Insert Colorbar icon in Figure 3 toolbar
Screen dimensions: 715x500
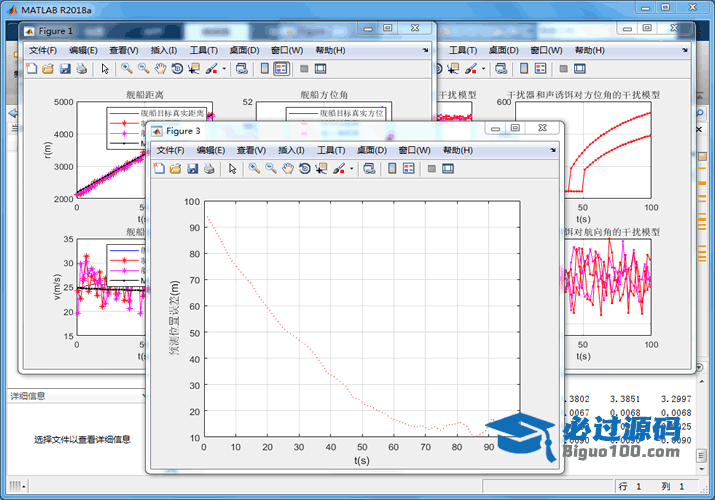[x=392, y=169]
